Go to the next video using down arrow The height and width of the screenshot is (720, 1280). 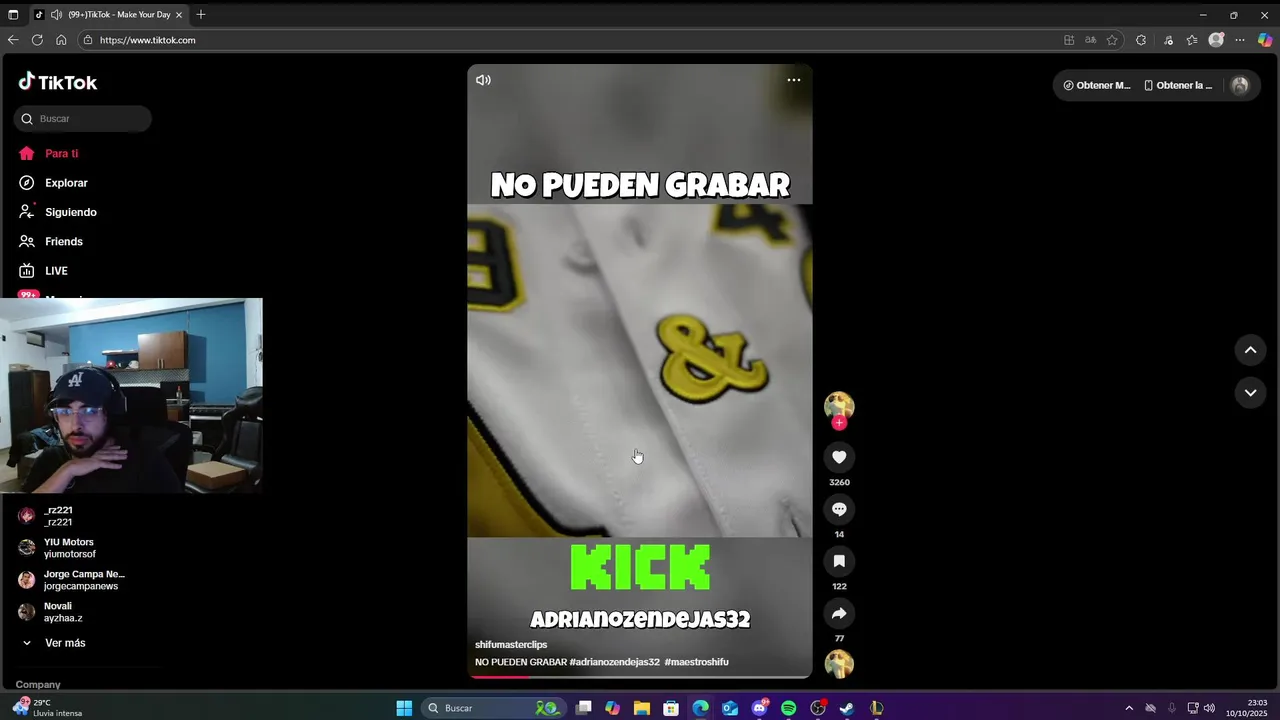coord(1250,393)
